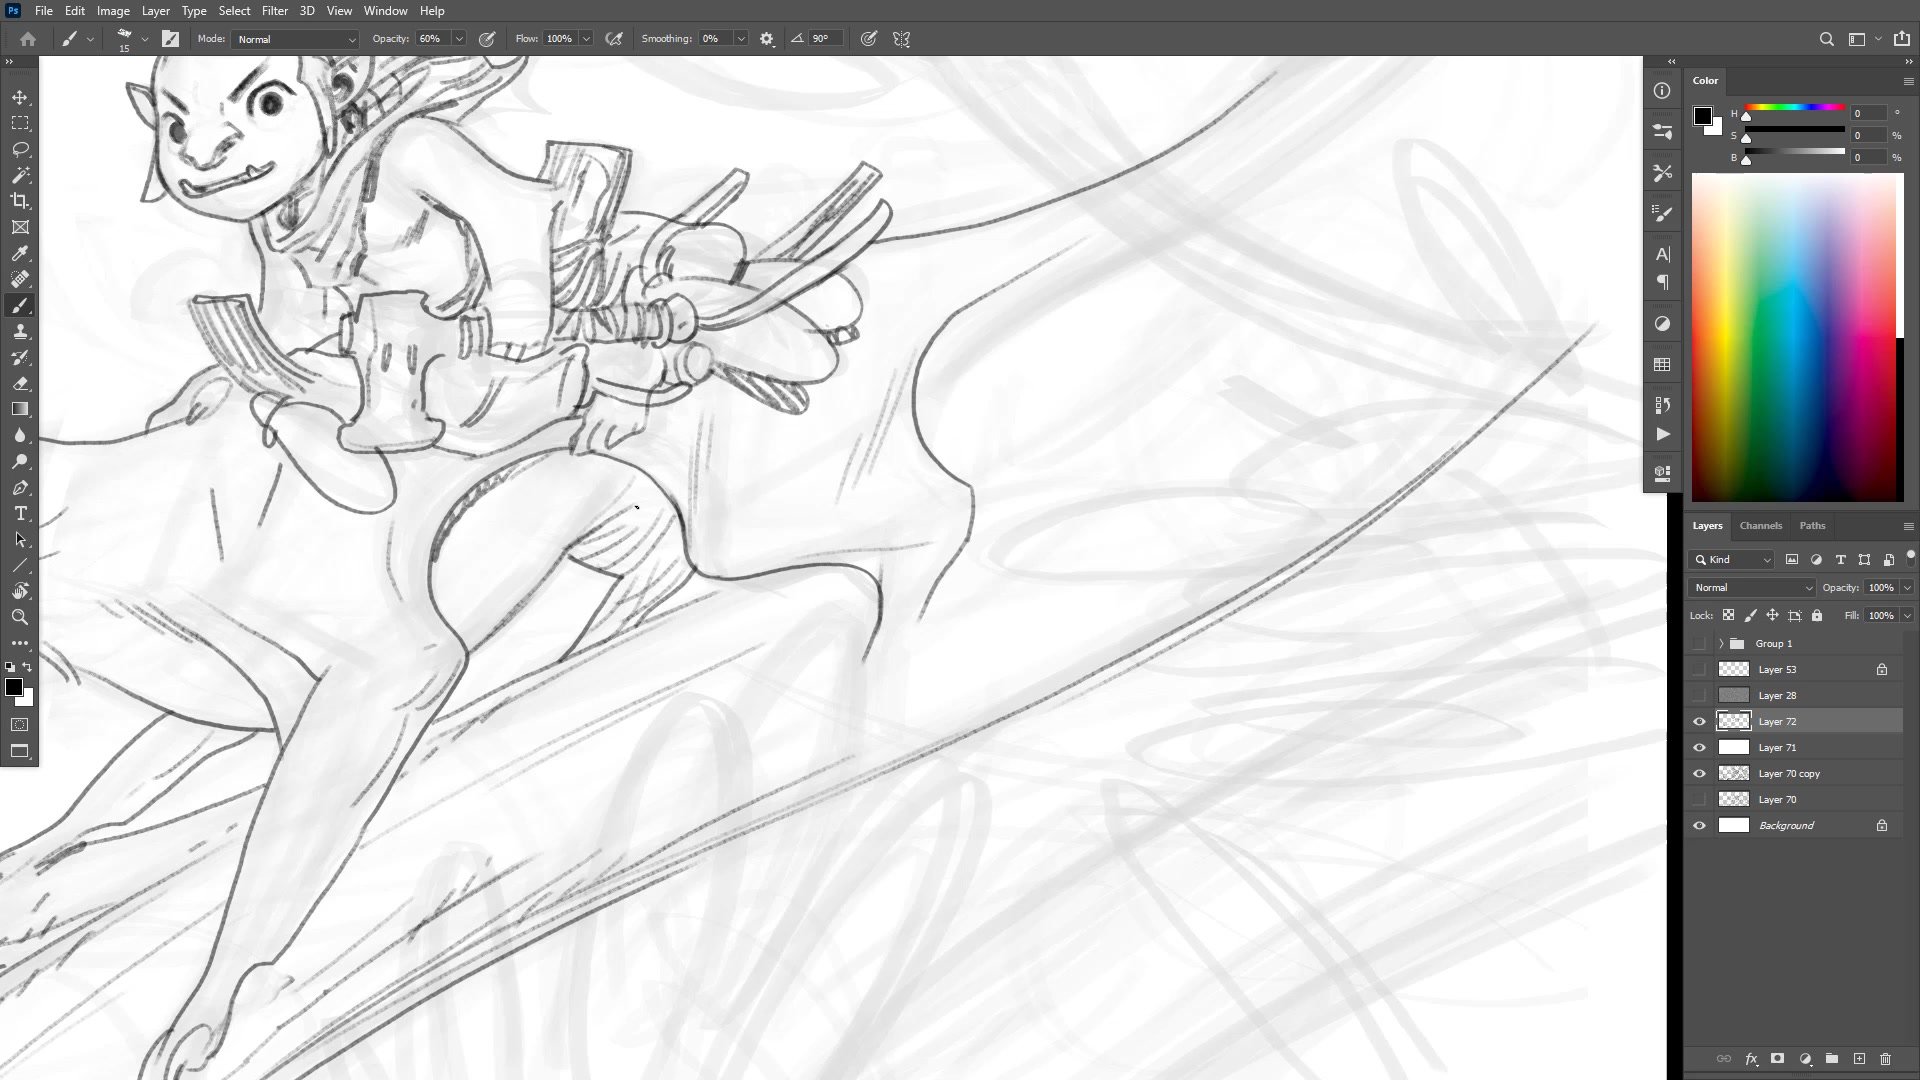Open the Filter menu

point(274,11)
